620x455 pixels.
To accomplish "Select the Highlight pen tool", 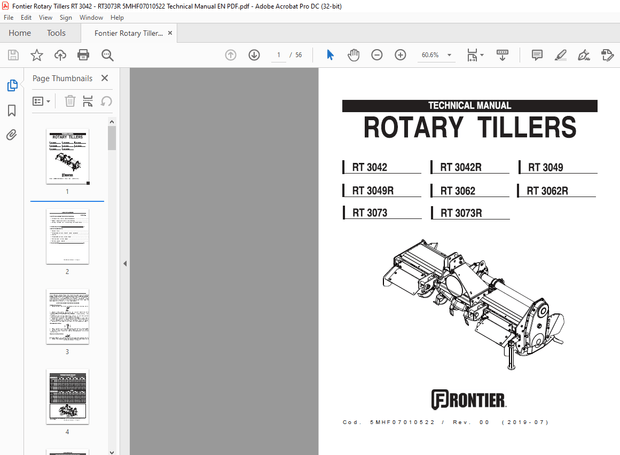I will point(561,55).
